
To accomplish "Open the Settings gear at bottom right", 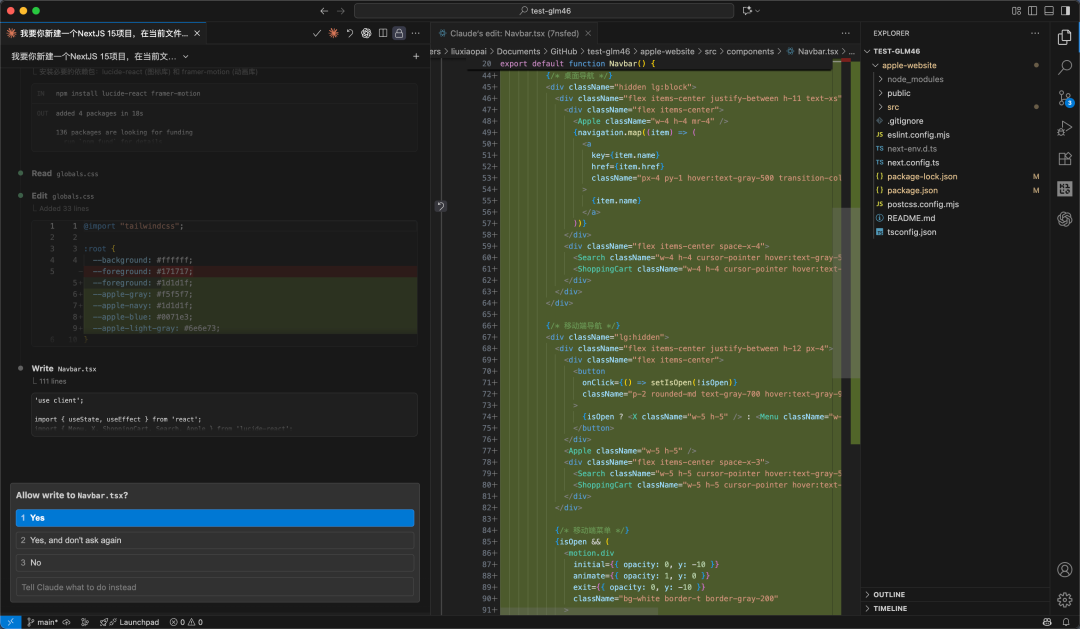I will (x=1064, y=600).
